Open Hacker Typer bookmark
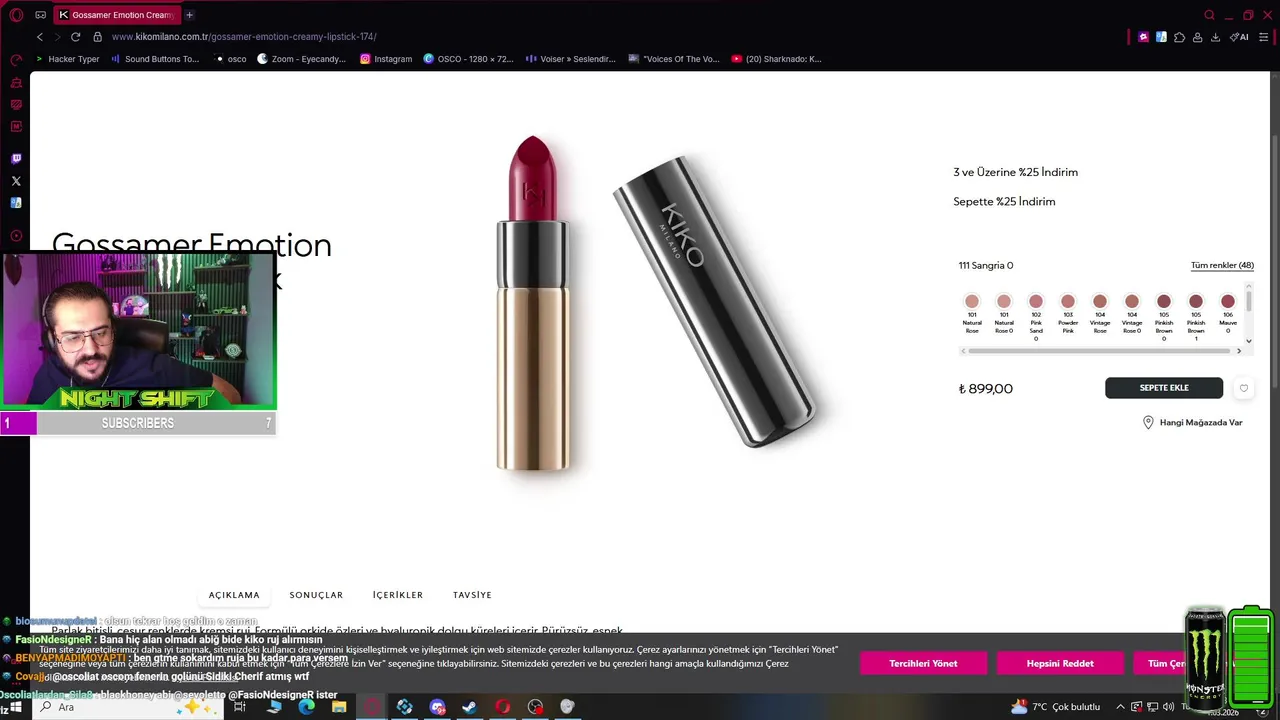1280x720 pixels. tap(67, 59)
